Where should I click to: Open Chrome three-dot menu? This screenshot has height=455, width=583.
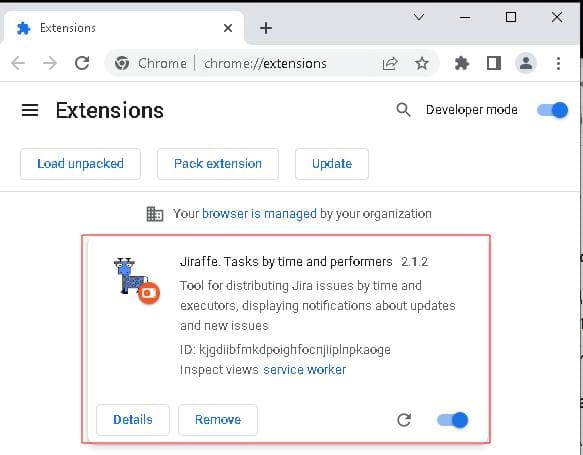pos(558,64)
